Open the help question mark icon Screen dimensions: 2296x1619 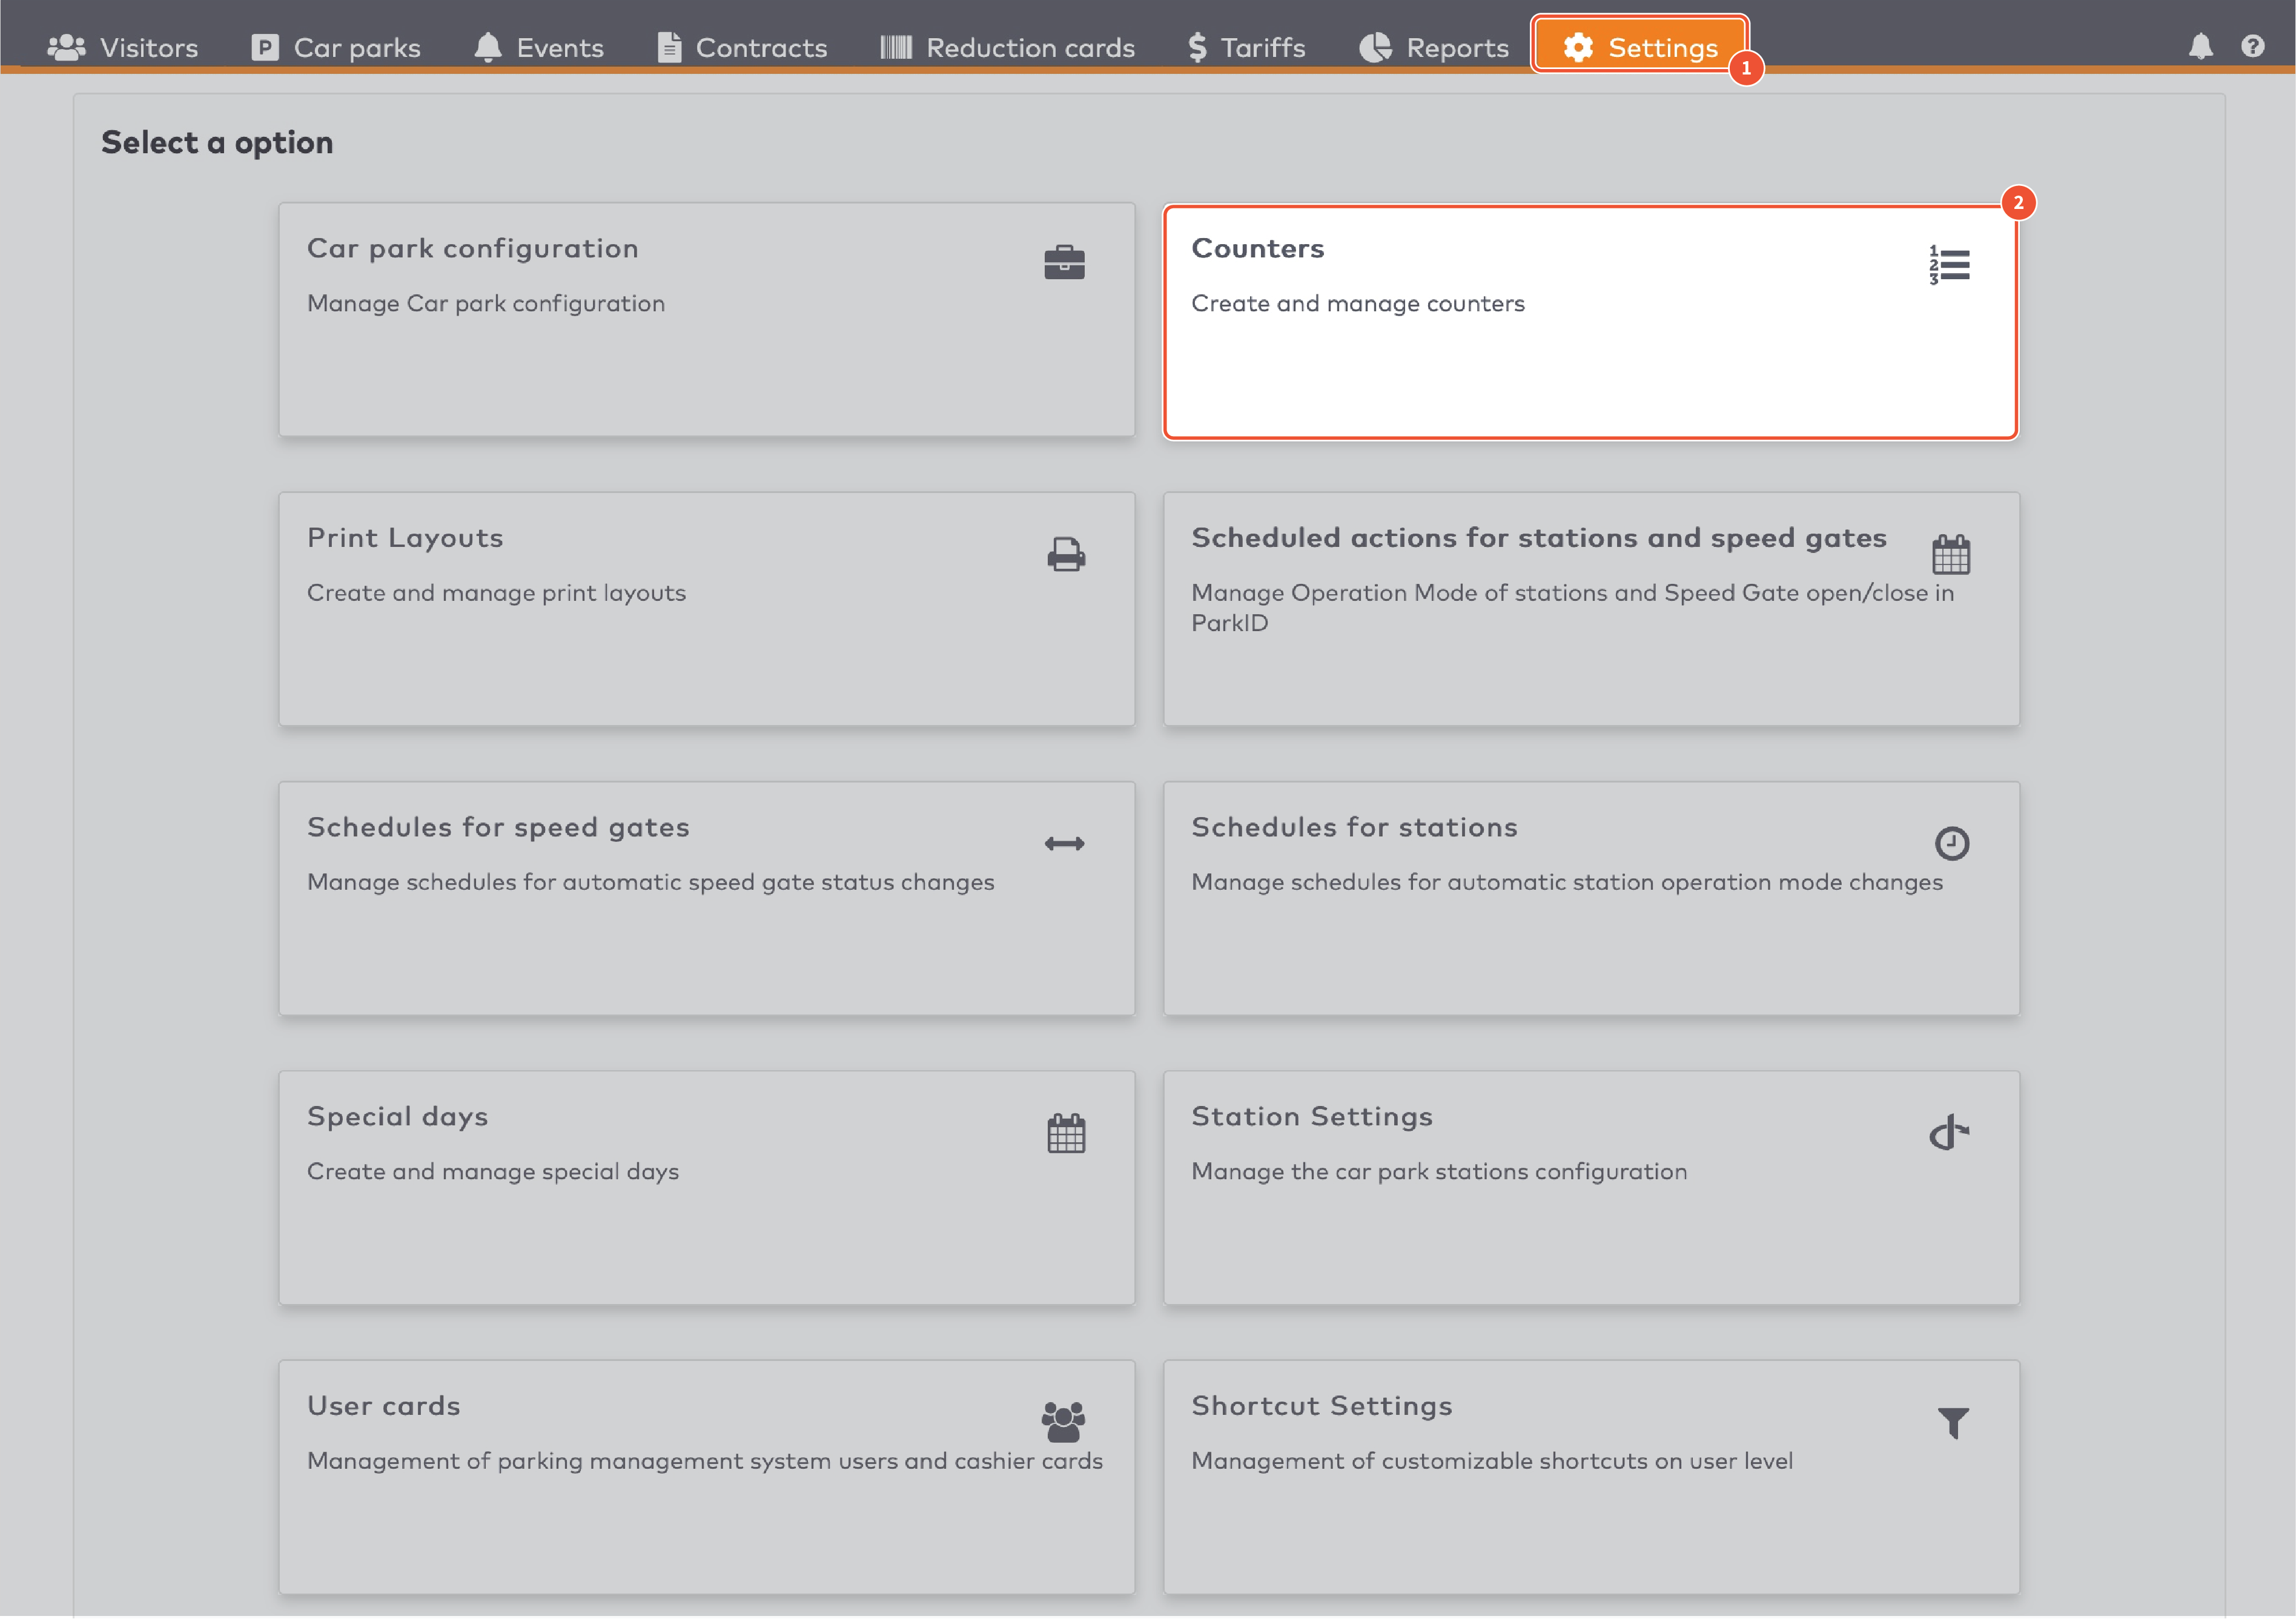click(2253, 46)
